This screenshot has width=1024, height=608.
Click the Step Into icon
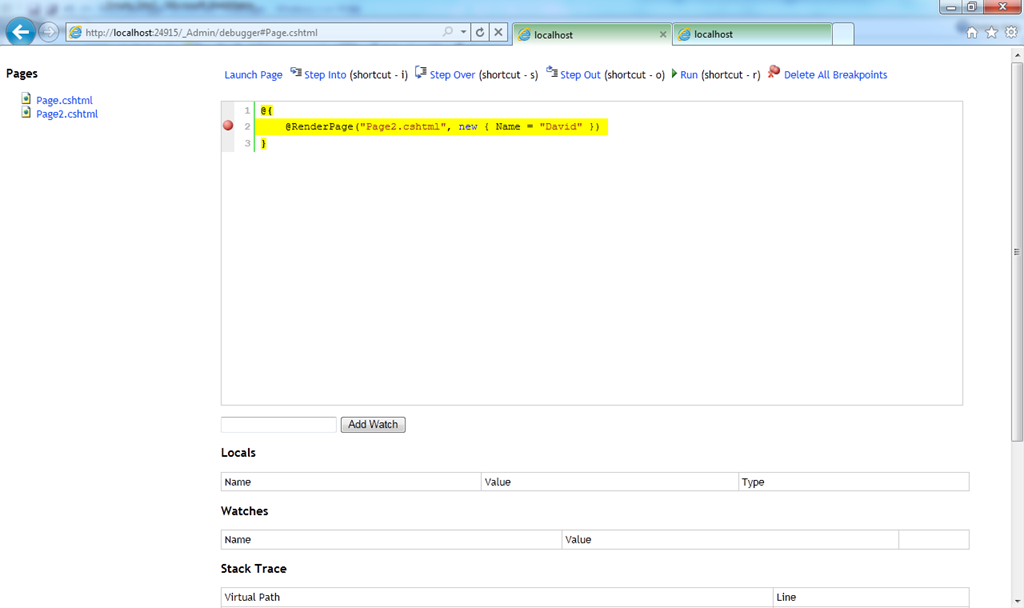[x=296, y=72]
